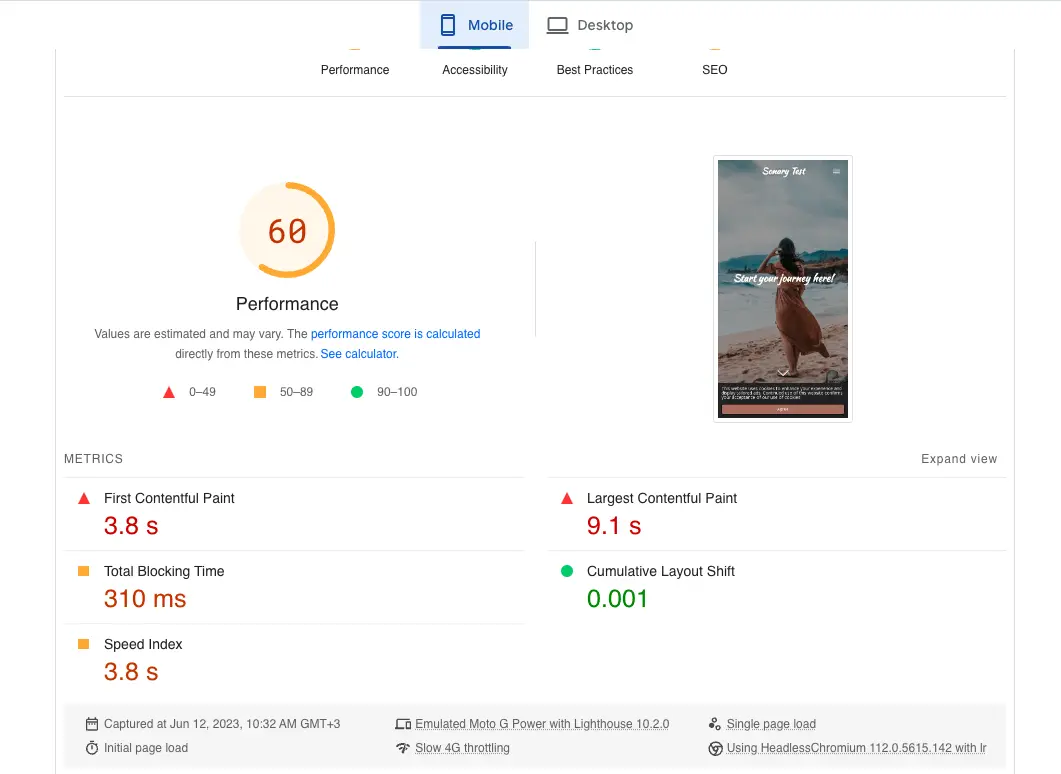
Task: Switch to the Mobile tab
Action: (474, 25)
